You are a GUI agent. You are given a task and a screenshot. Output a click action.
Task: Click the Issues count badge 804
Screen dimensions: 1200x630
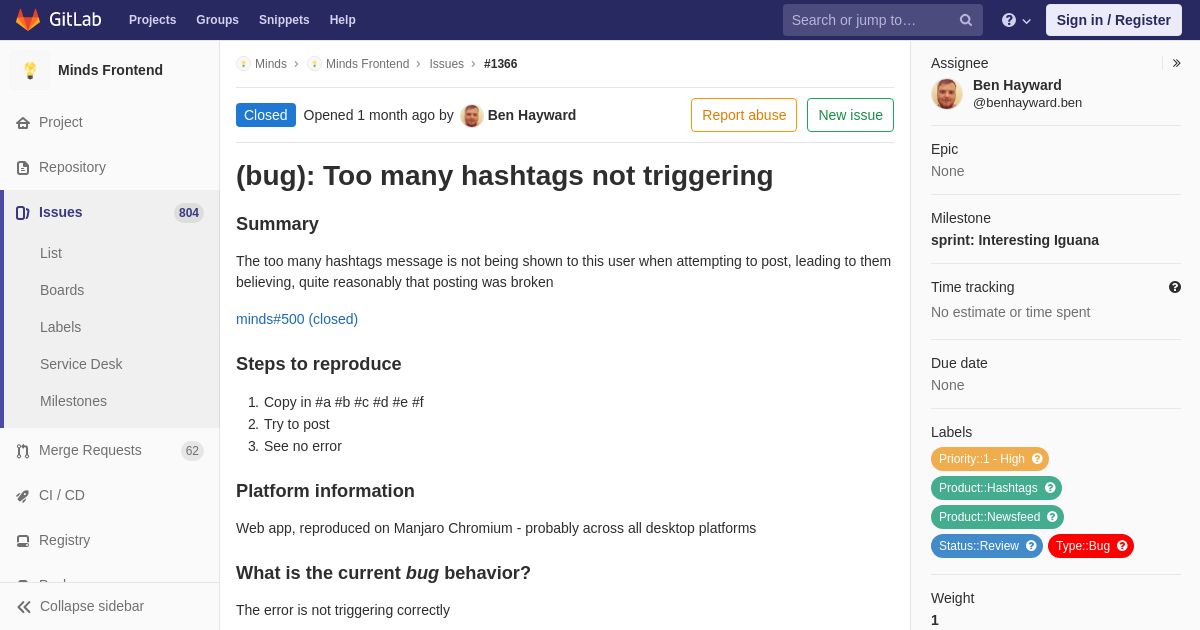tap(189, 213)
